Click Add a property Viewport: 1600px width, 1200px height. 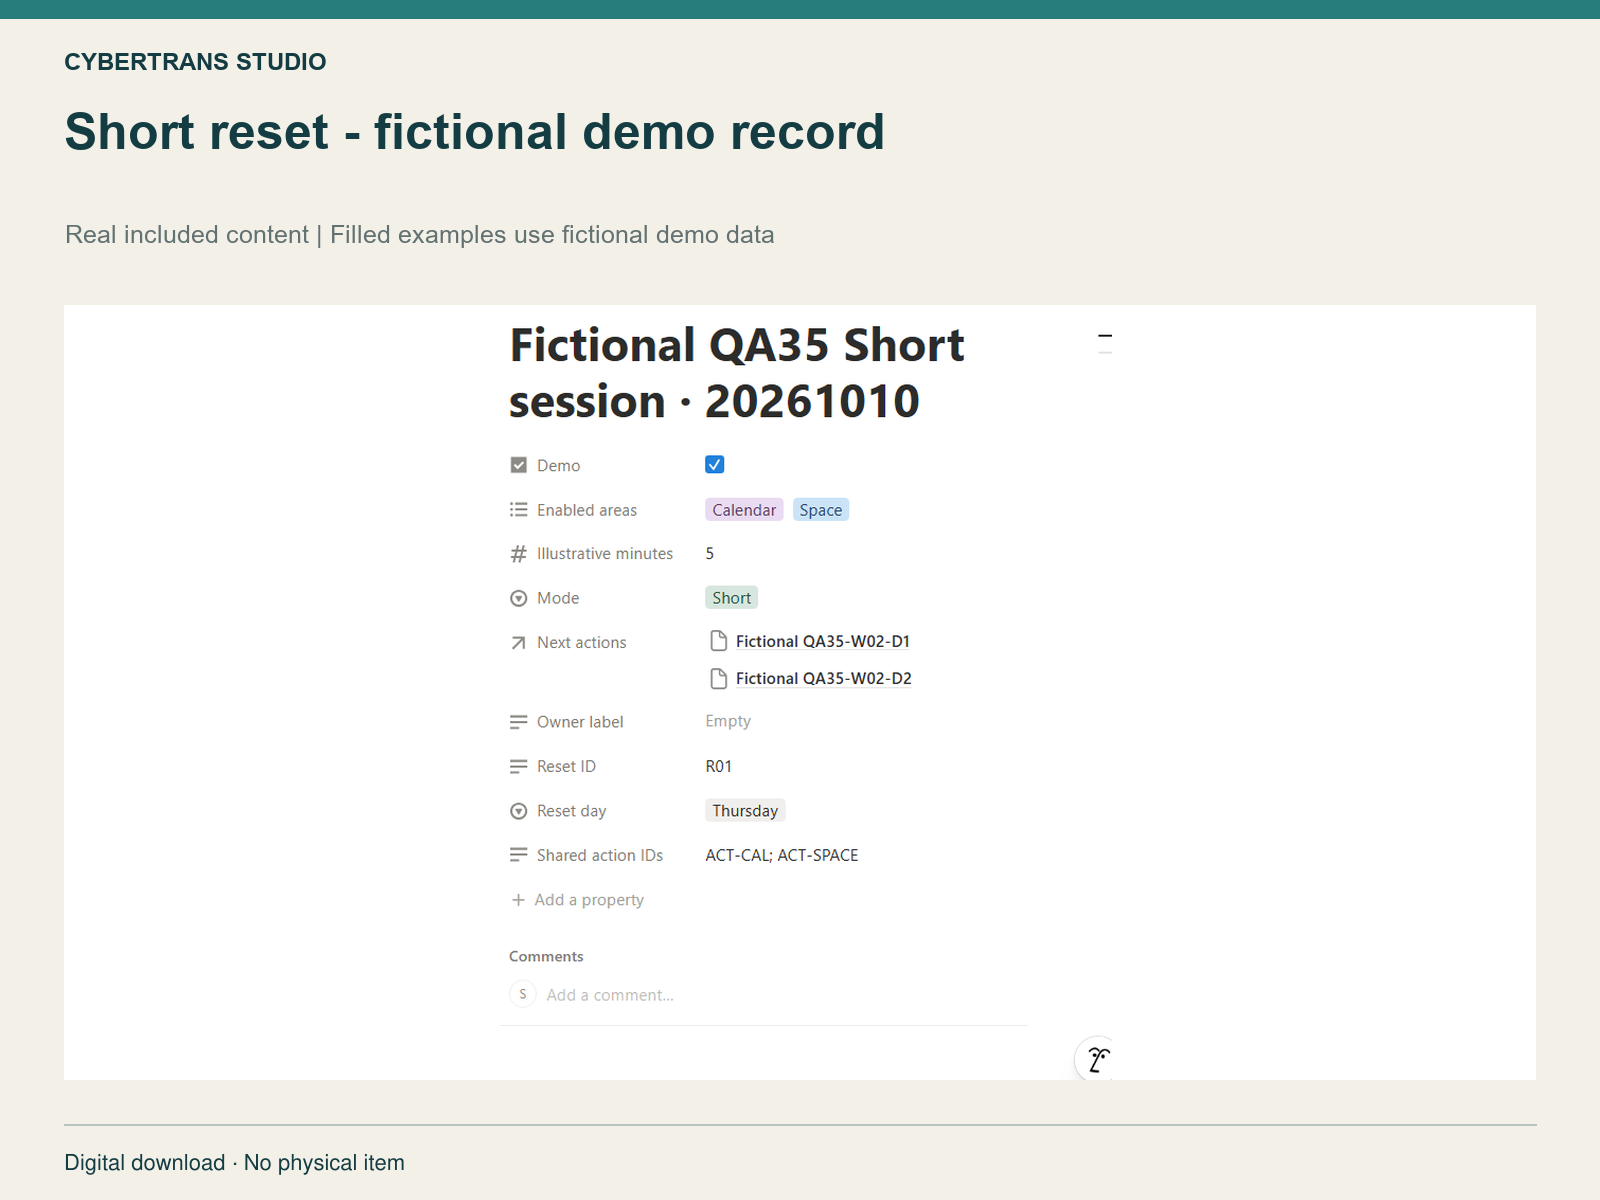point(577,900)
